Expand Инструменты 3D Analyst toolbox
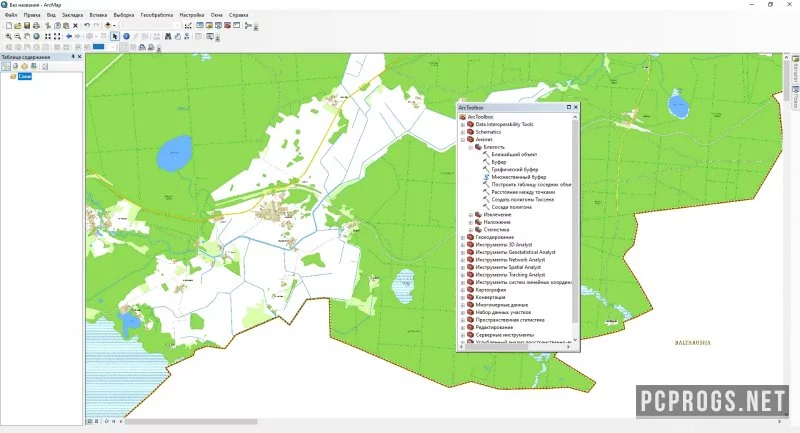800x433 pixels. click(463, 245)
